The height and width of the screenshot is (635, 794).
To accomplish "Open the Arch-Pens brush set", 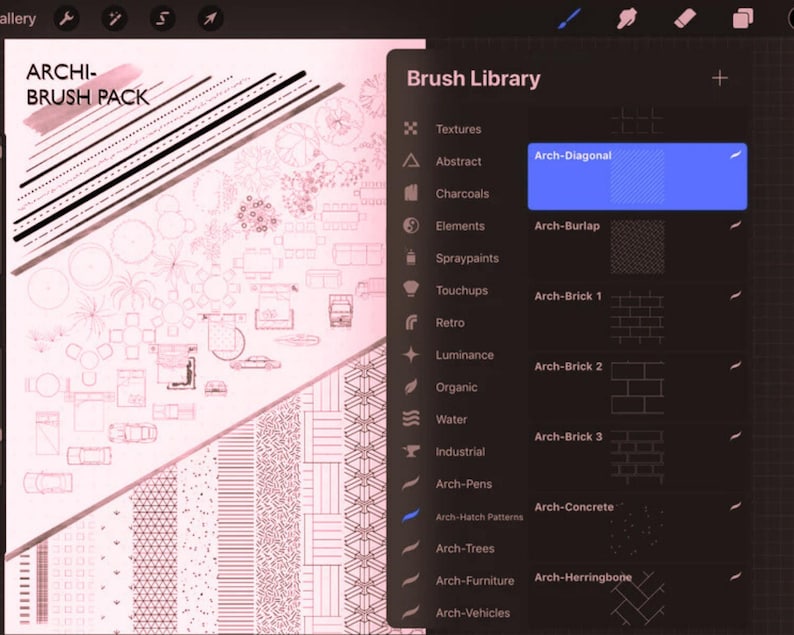I will click(x=463, y=484).
